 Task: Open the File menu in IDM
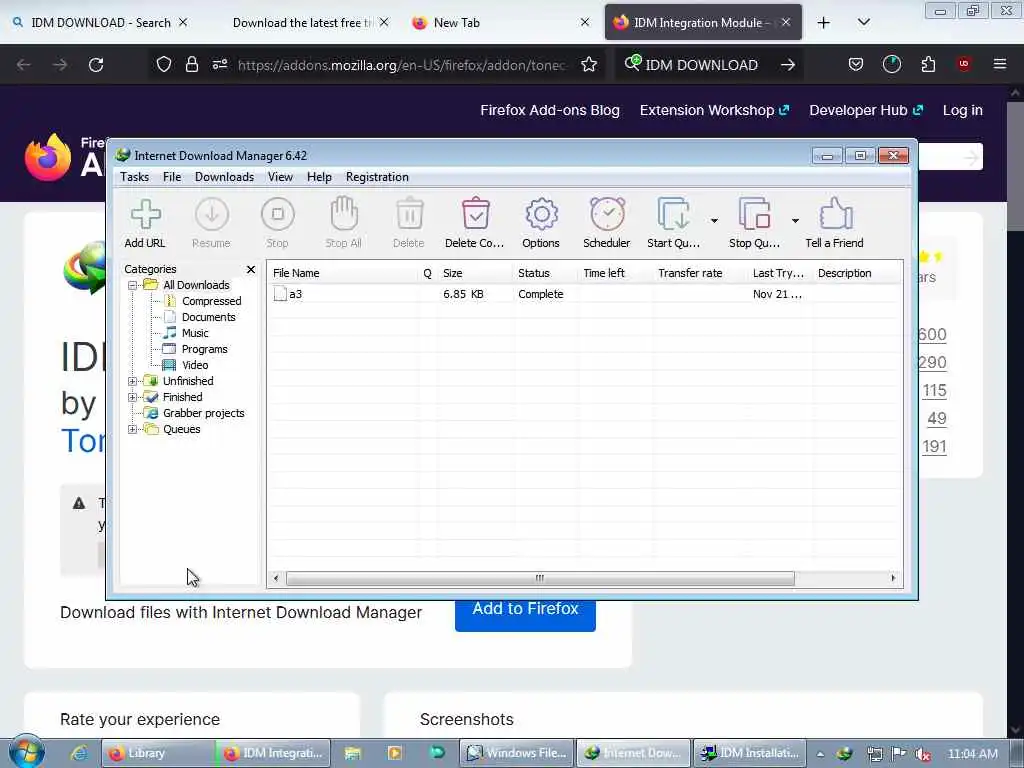coord(172,177)
